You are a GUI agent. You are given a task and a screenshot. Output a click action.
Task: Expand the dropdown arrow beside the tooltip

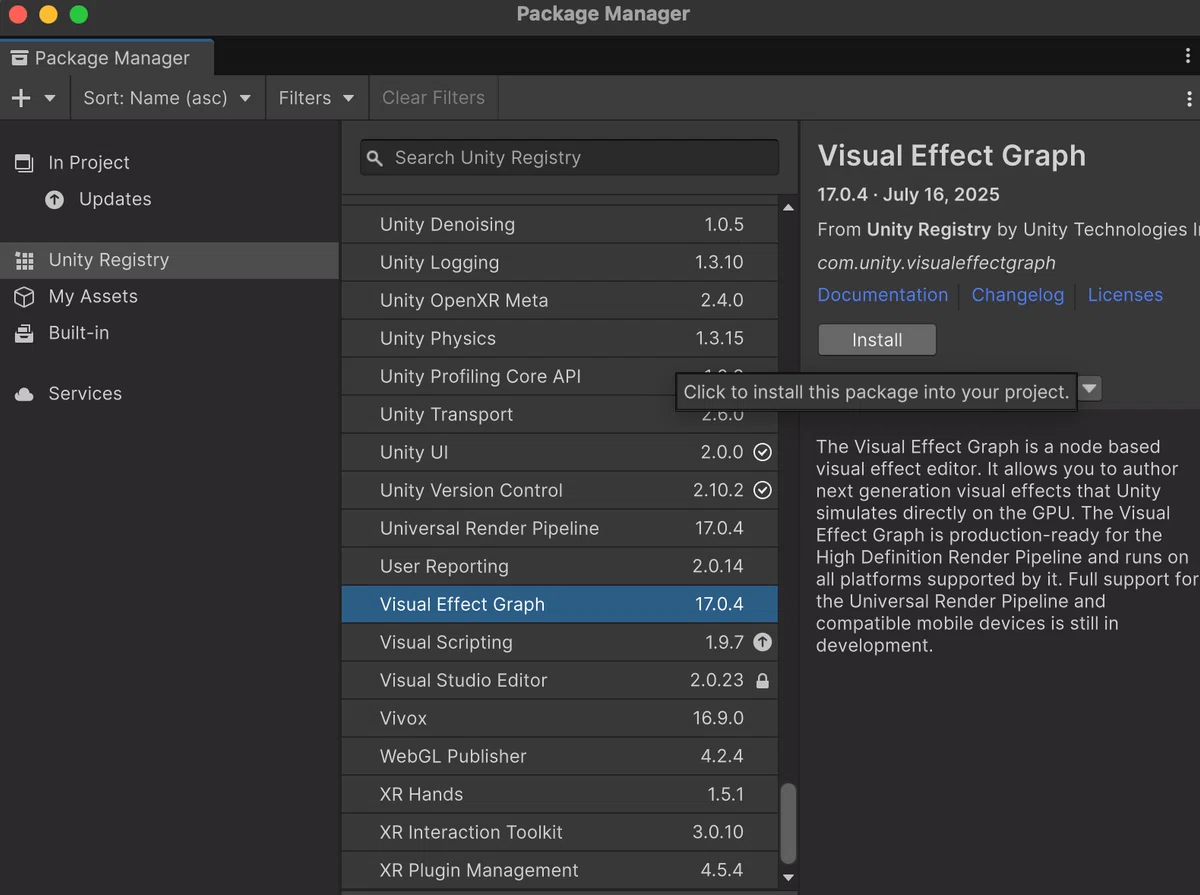[1090, 389]
